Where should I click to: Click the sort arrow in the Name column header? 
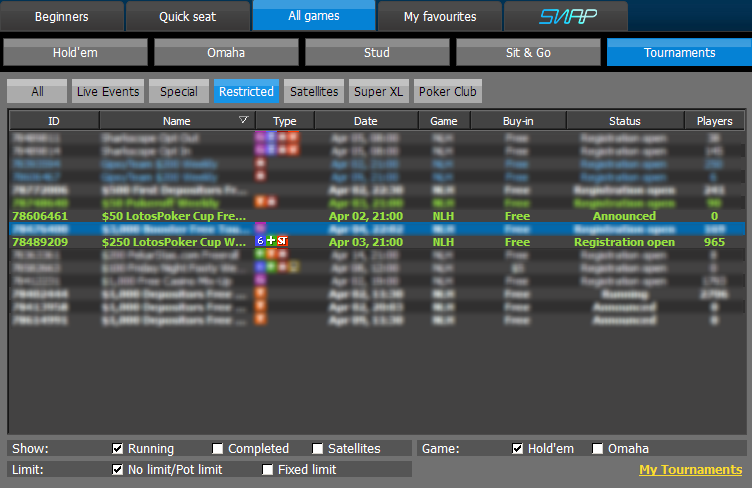click(x=244, y=120)
